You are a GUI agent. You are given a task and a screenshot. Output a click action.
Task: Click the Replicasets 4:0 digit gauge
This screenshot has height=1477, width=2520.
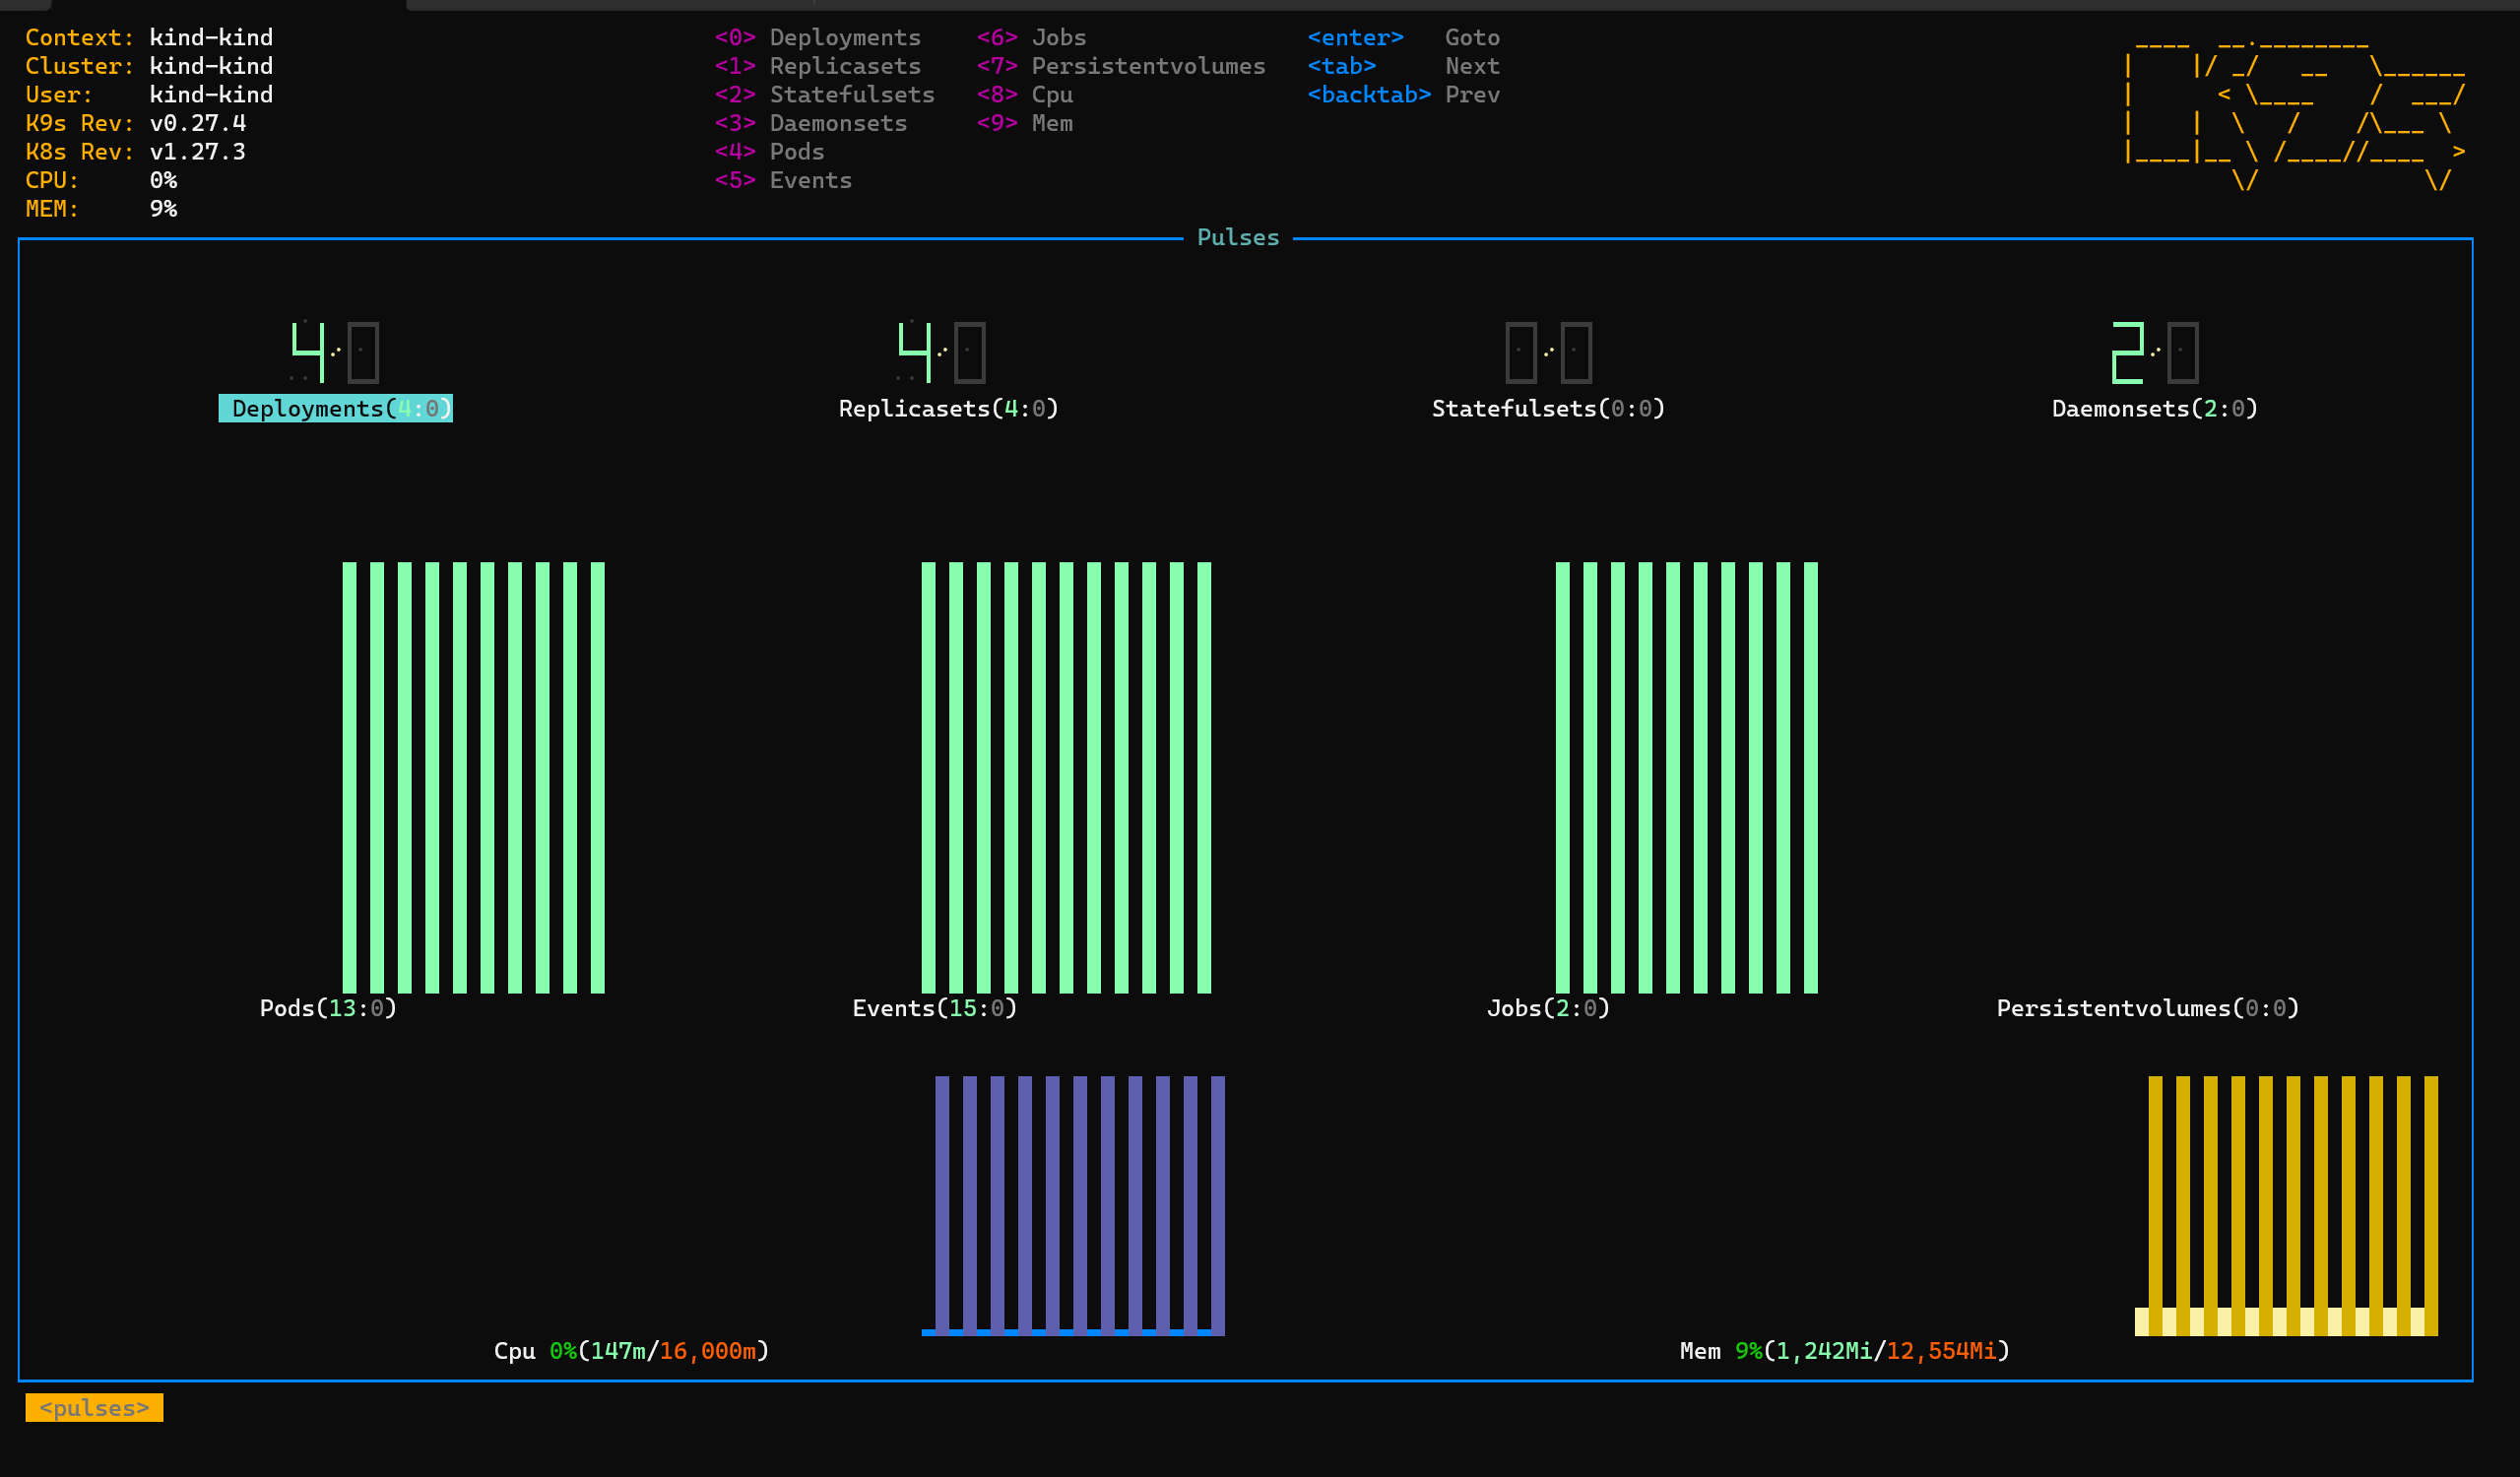pos(941,352)
